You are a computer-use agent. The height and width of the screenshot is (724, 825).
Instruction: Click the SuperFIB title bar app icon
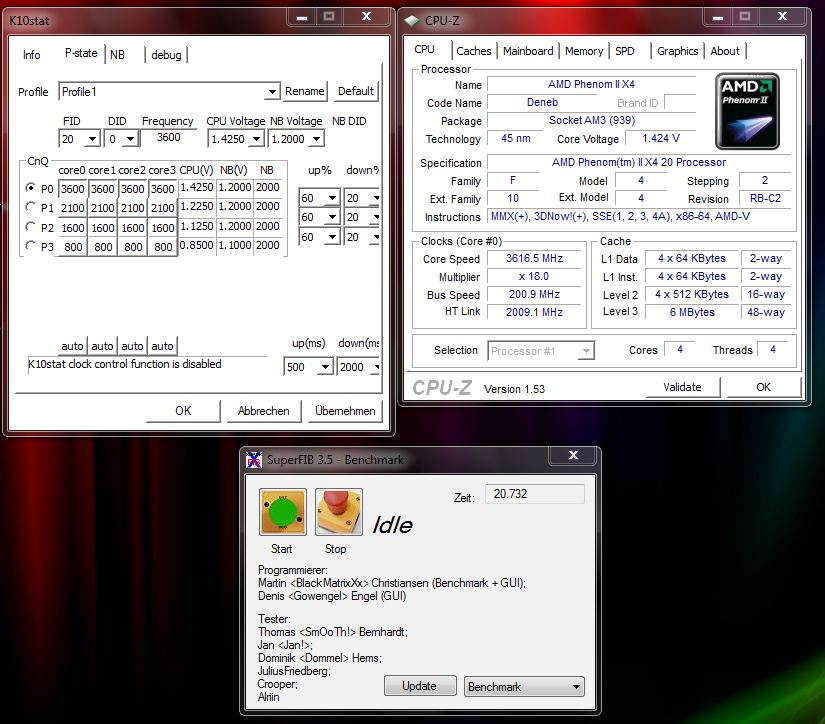[x=254, y=460]
